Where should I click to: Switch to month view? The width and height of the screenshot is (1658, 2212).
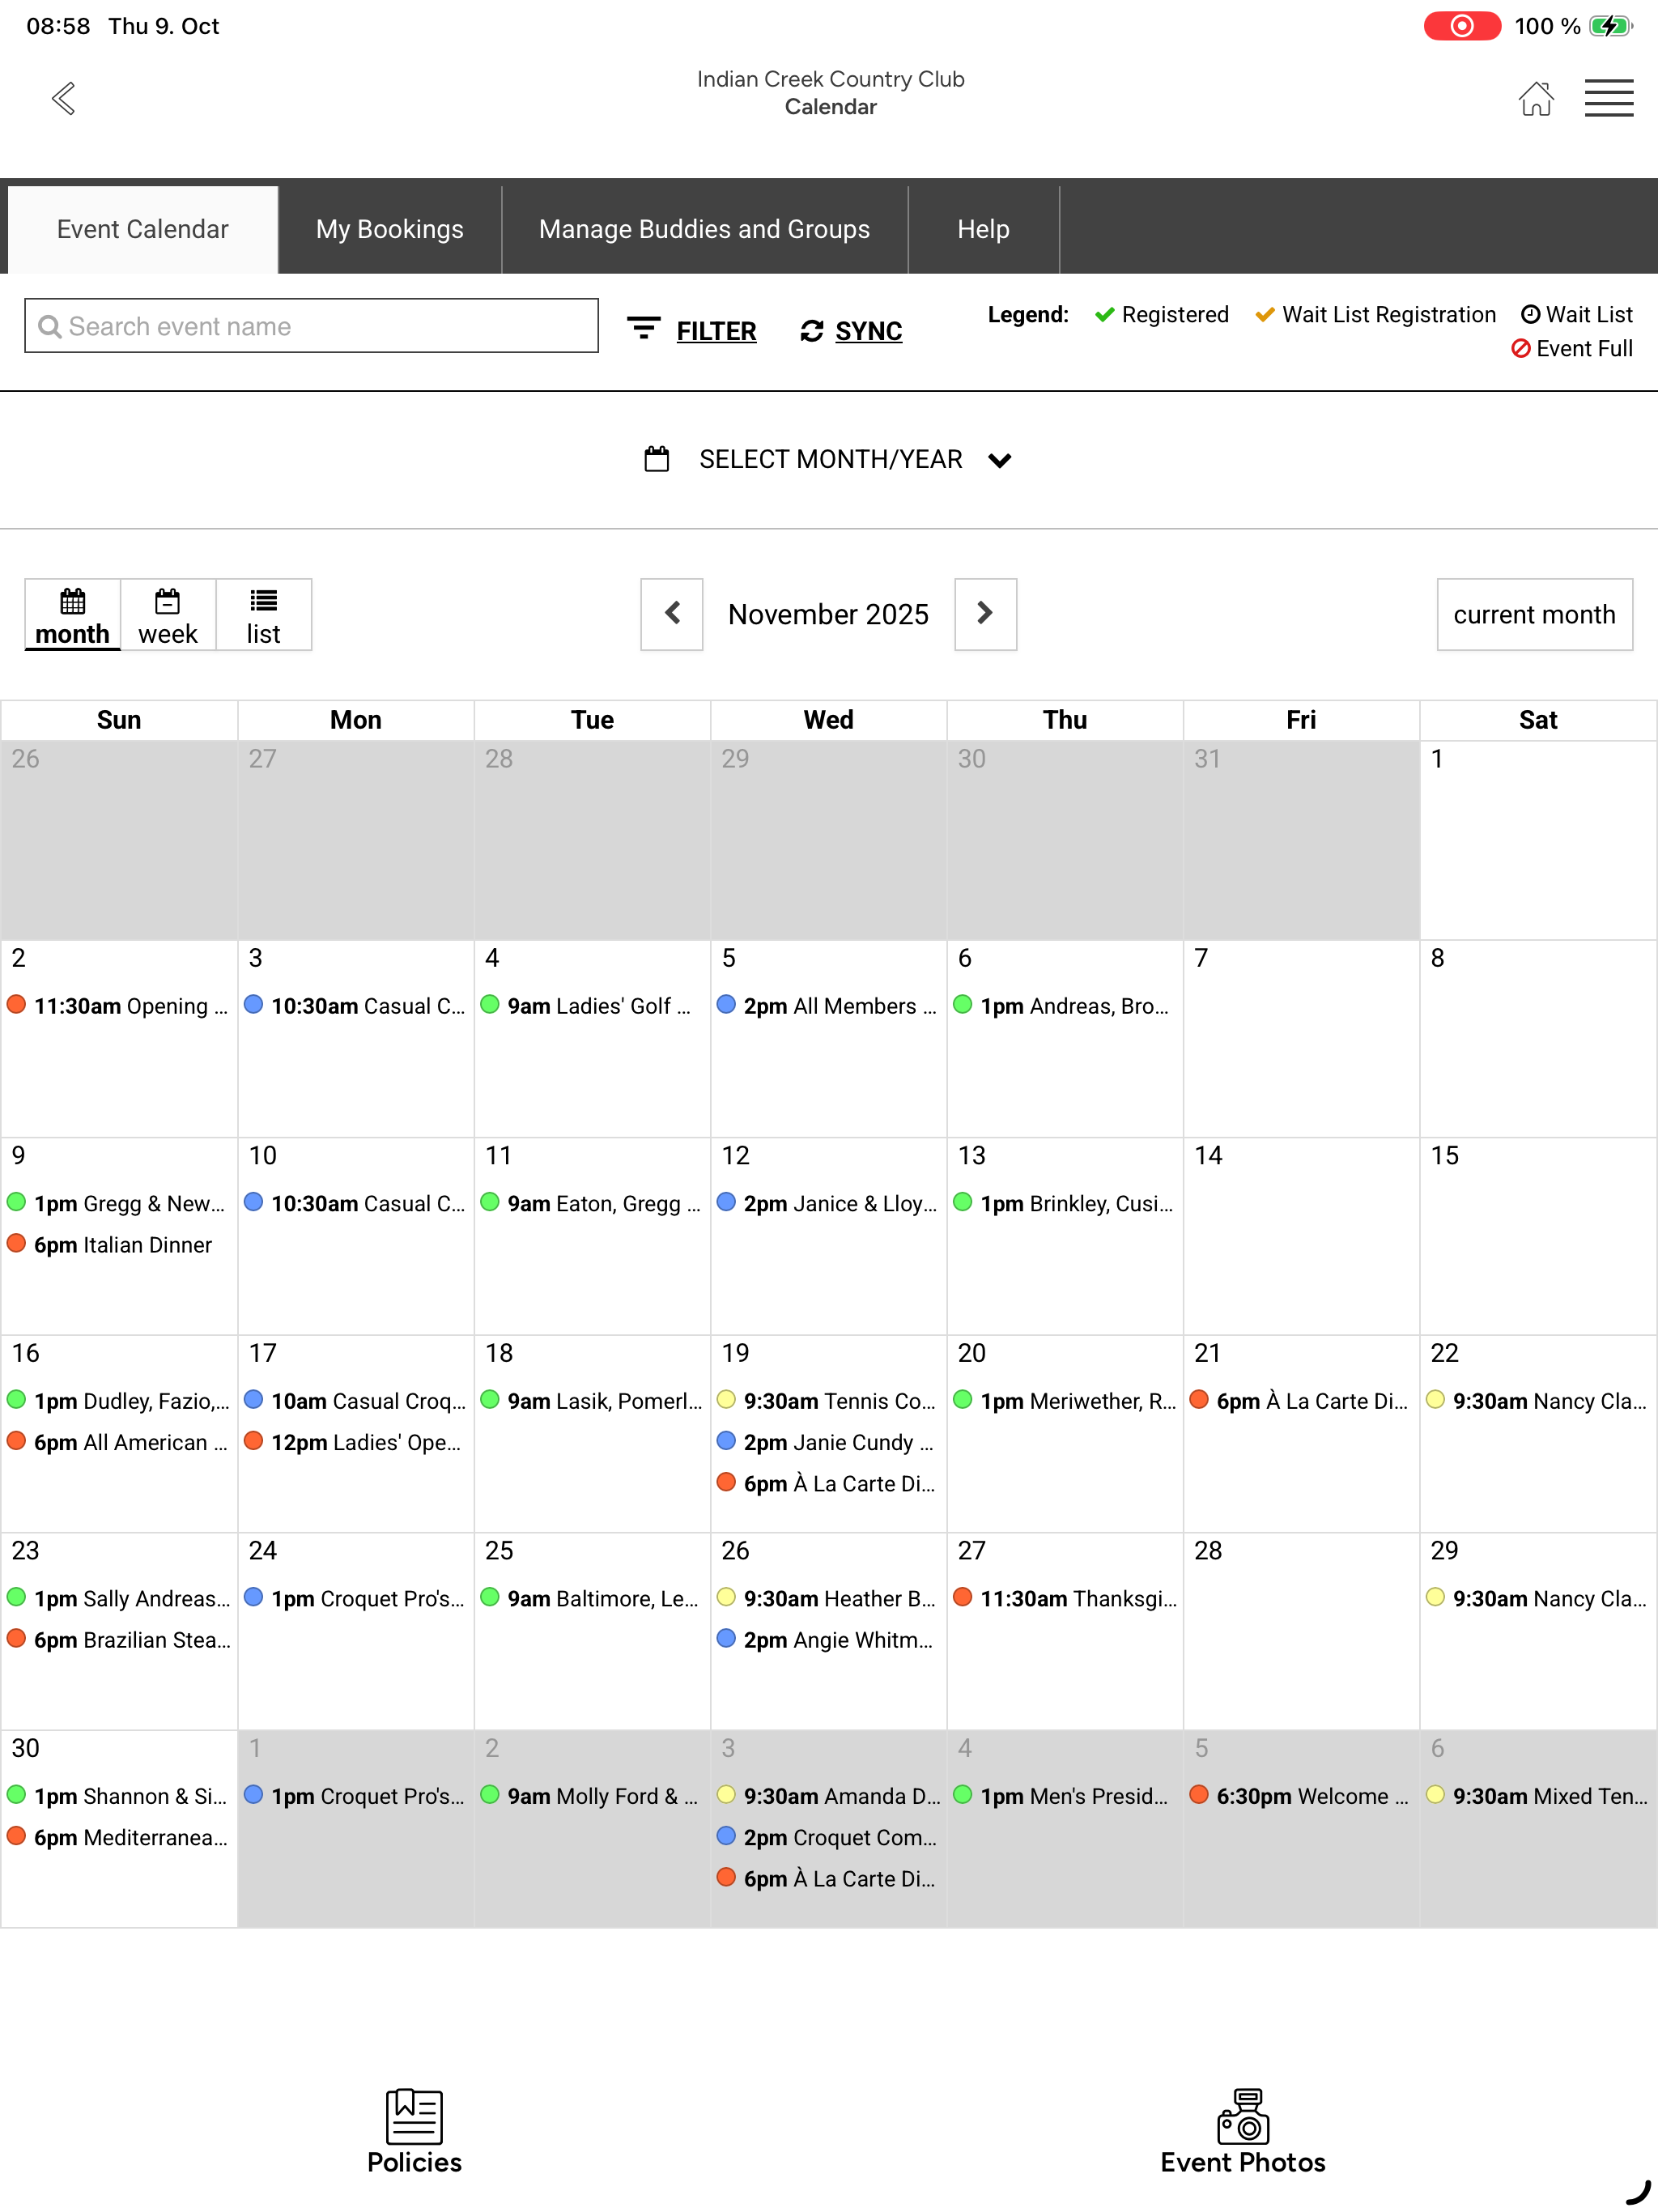point(72,614)
